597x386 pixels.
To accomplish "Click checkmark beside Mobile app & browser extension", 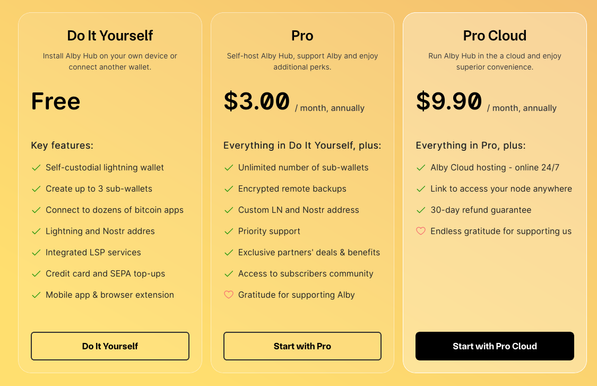I will pyautogui.click(x=36, y=295).
